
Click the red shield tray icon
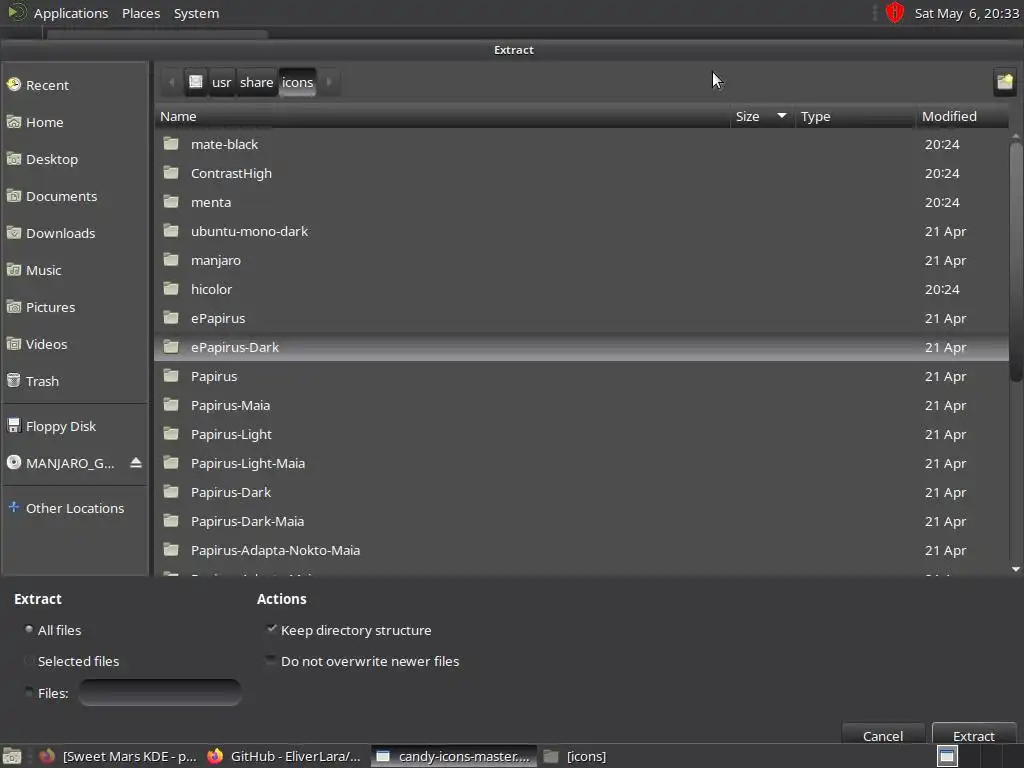coord(894,12)
